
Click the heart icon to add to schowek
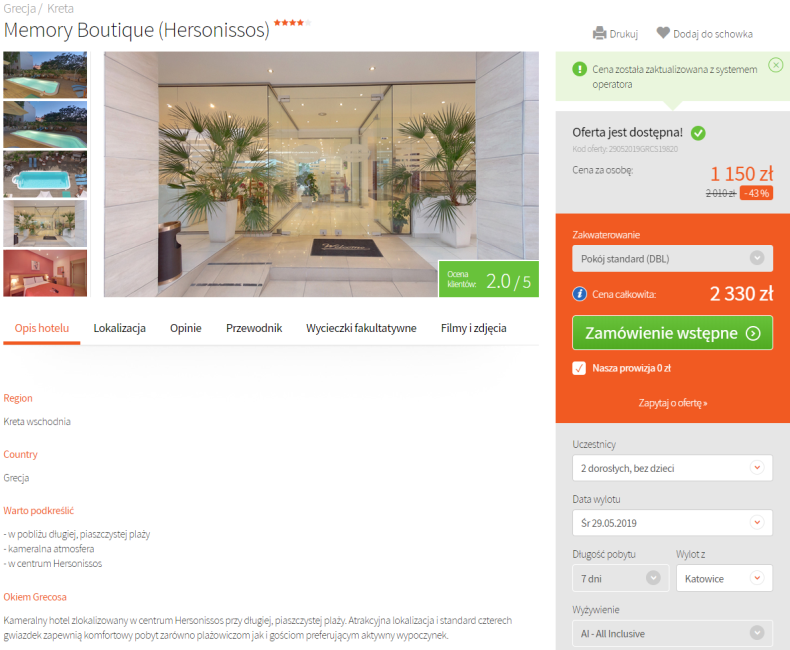pyautogui.click(x=663, y=33)
